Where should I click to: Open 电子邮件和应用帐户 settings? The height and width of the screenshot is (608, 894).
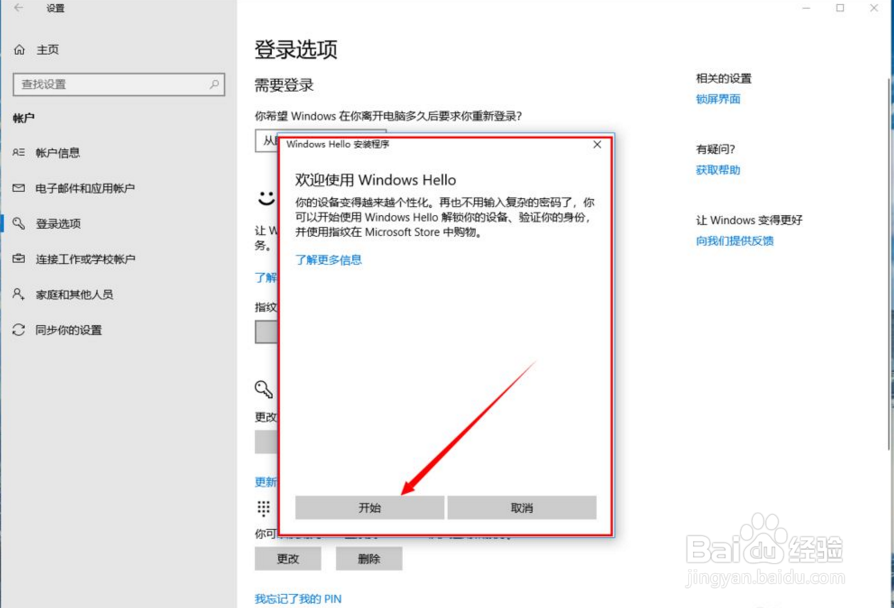(x=84, y=188)
